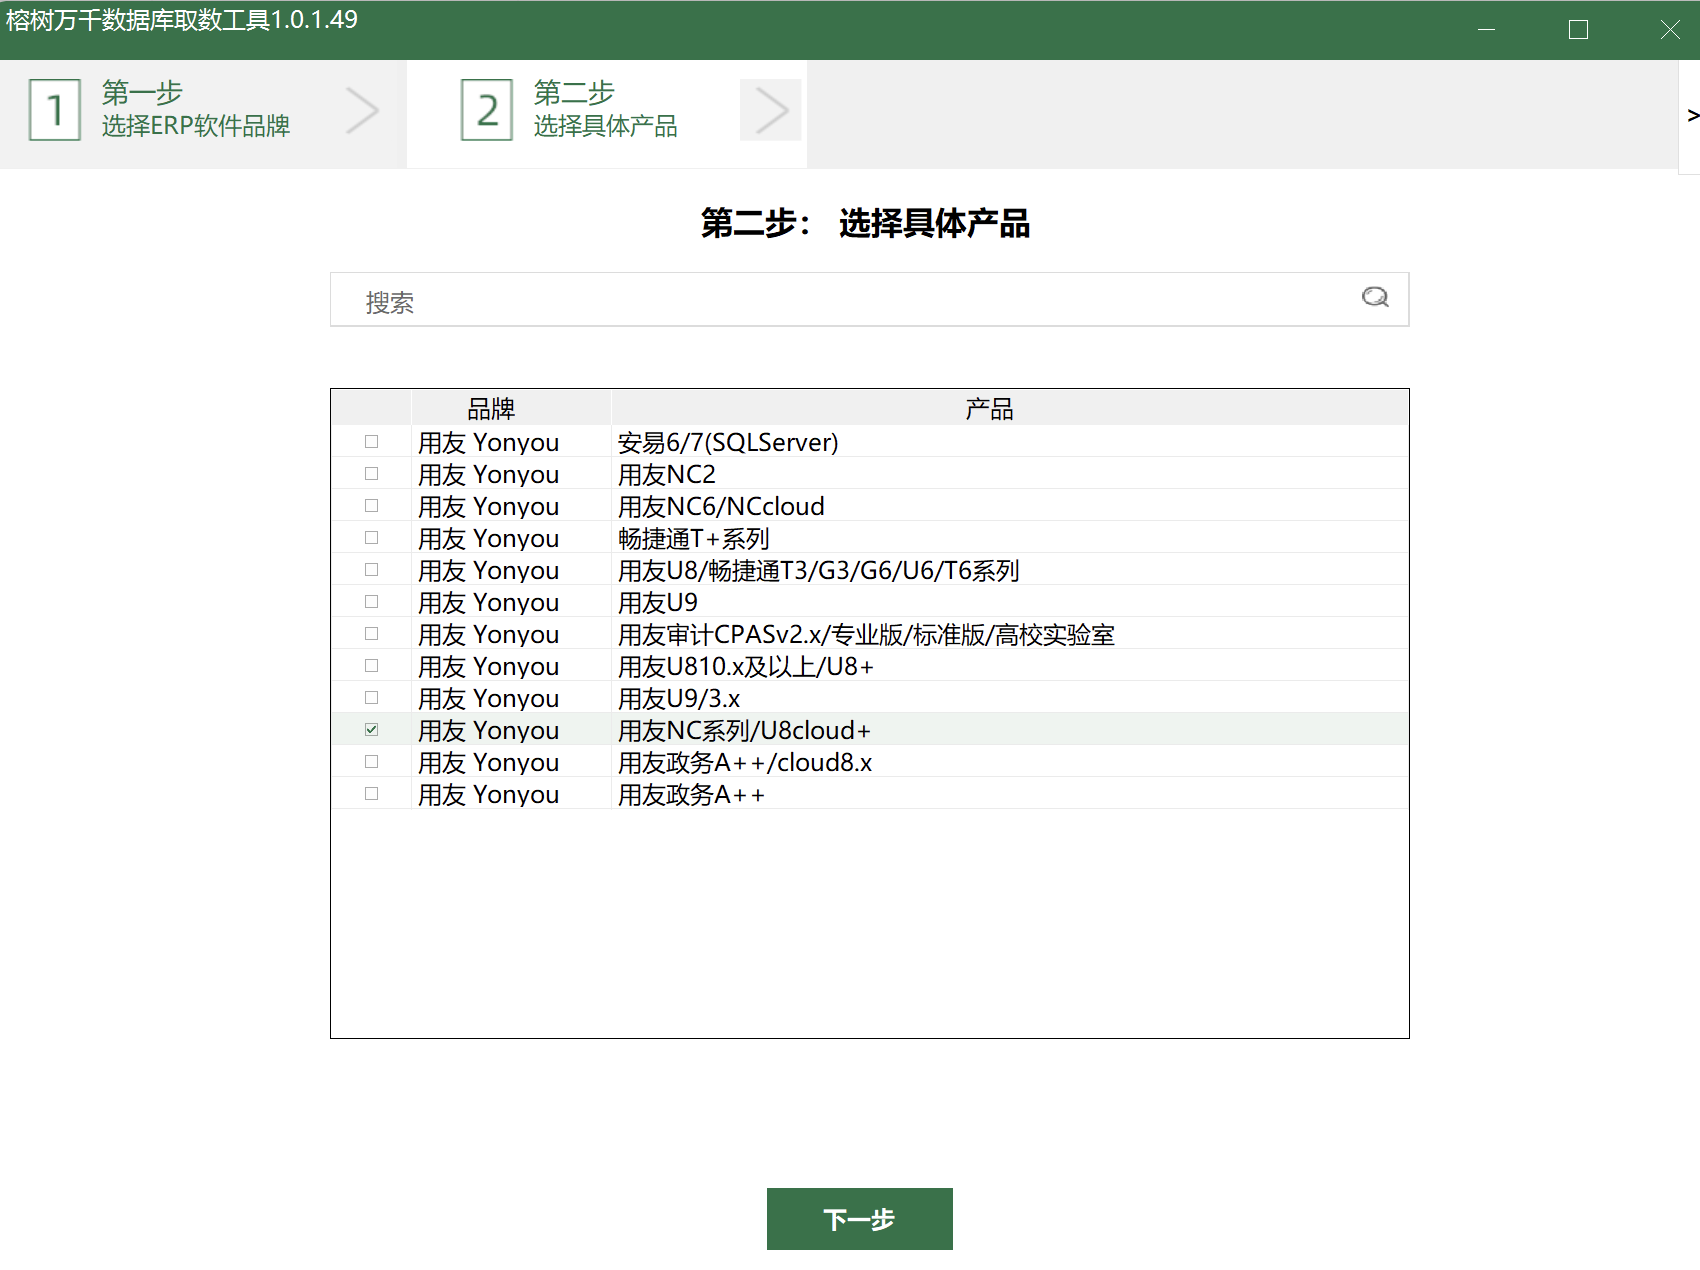
Task: Check the 用友NC2 row checkbox
Action: (372, 473)
